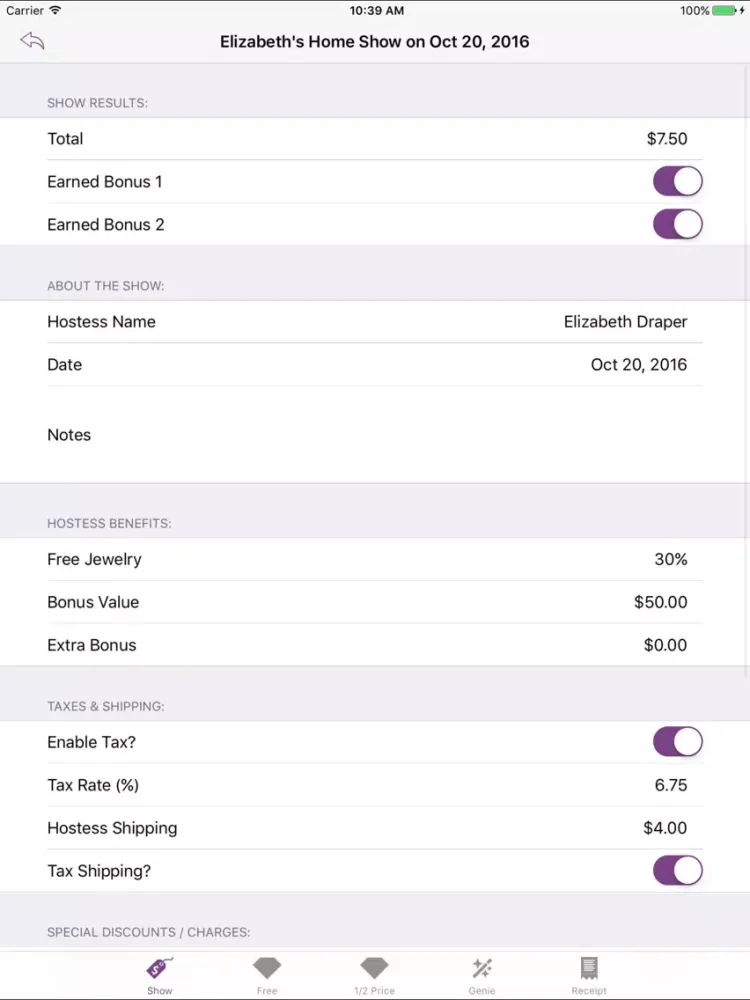Tap the Wi-Fi status icon
The image size is (750, 1000).
tap(55, 10)
